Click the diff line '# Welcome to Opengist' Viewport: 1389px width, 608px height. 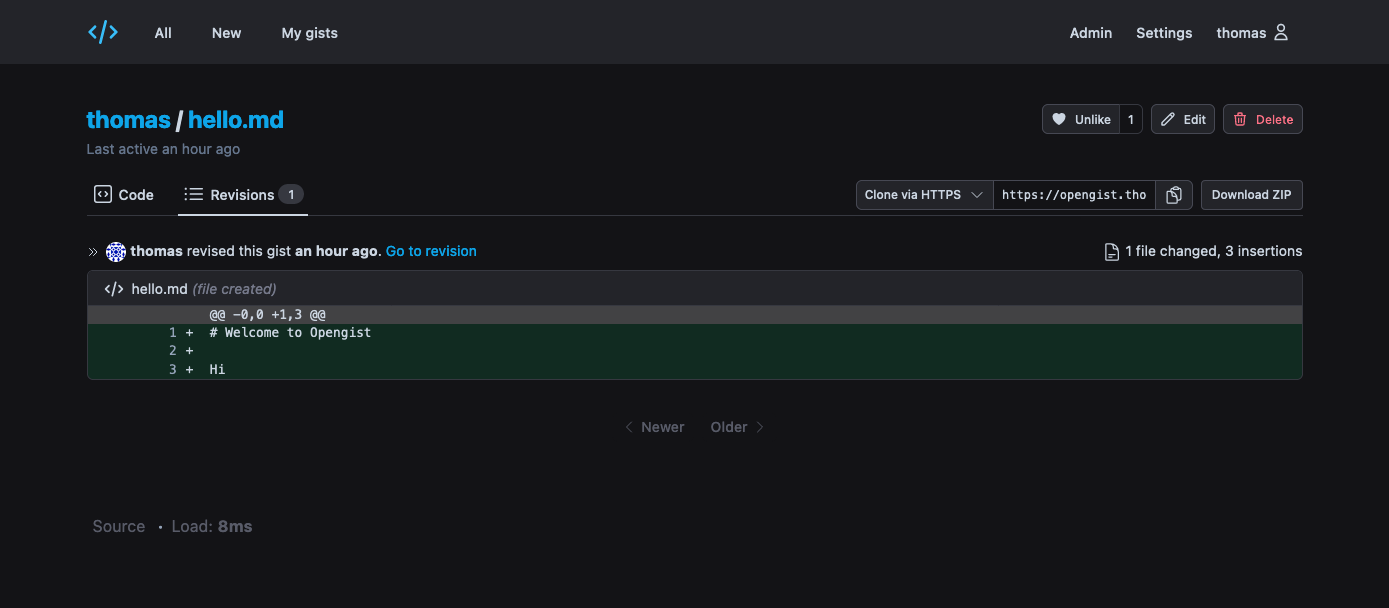pos(290,332)
